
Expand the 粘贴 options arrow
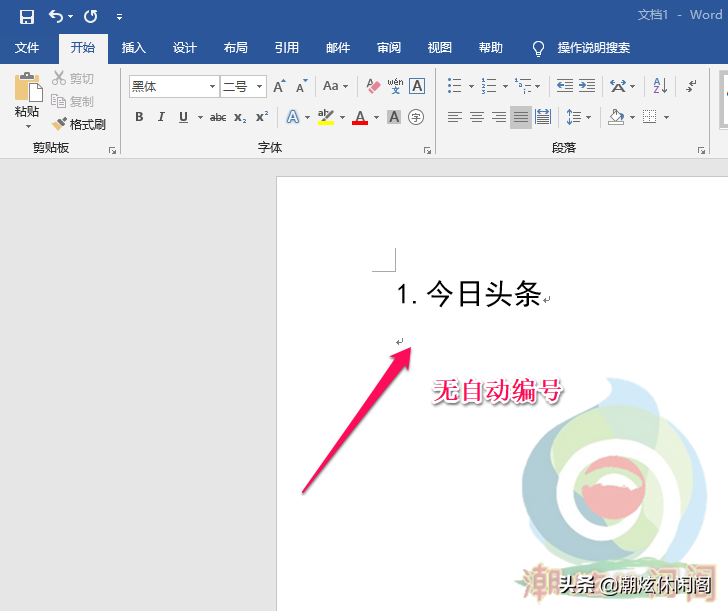tap(28, 126)
